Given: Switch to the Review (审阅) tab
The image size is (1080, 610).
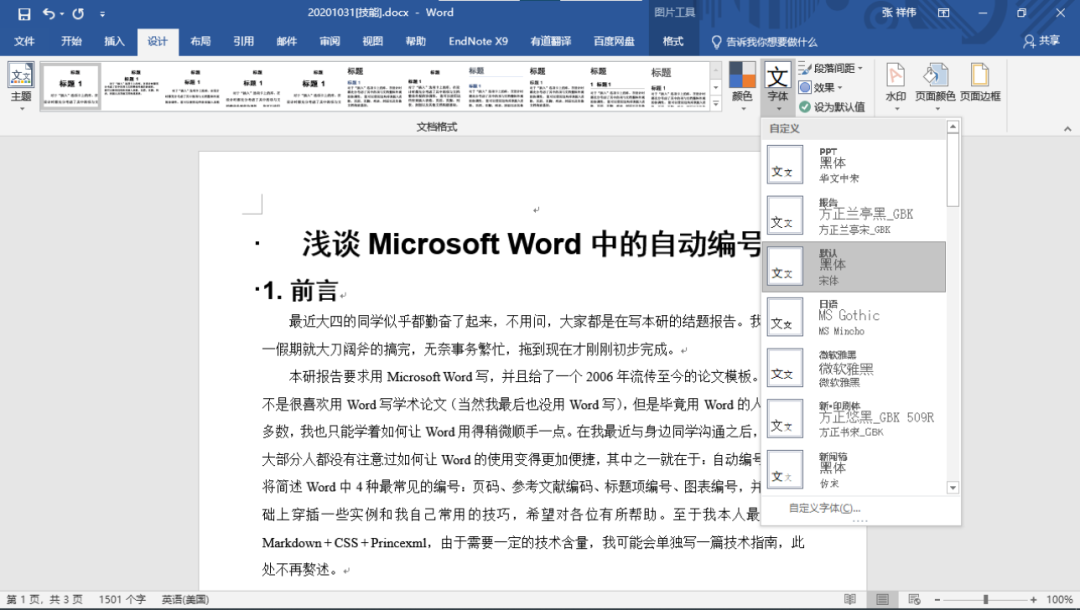Looking at the screenshot, I should [x=329, y=41].
